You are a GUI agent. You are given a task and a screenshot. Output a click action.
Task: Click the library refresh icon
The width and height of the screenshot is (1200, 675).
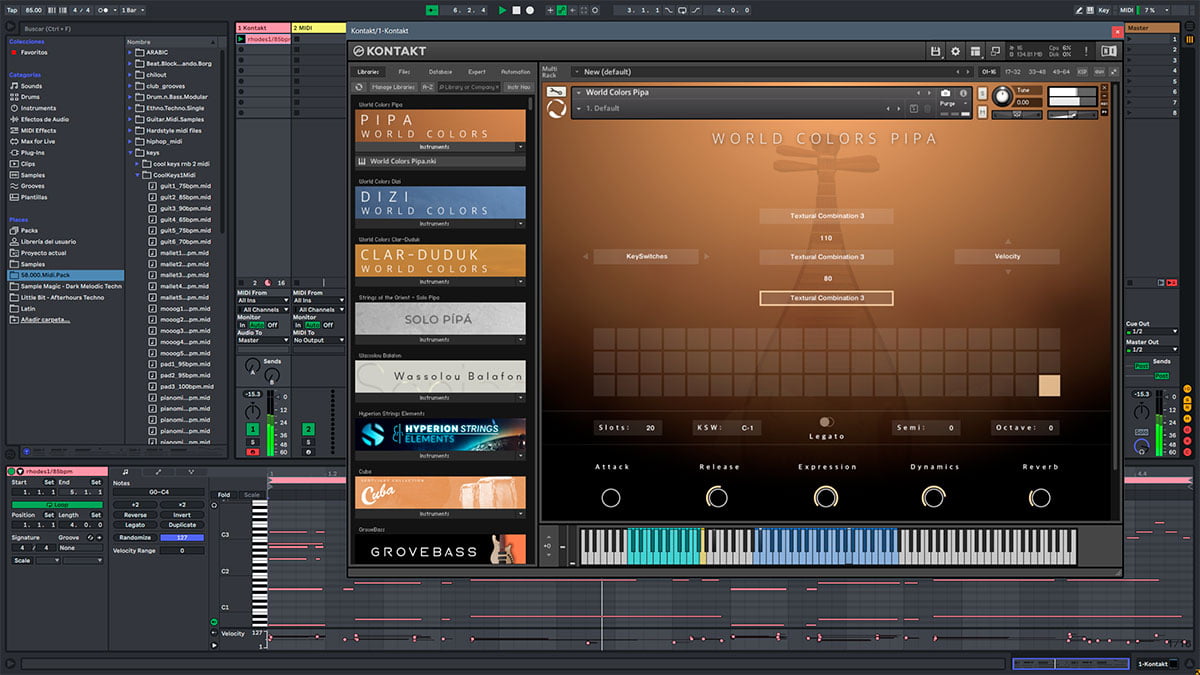[x=361, y=87]
